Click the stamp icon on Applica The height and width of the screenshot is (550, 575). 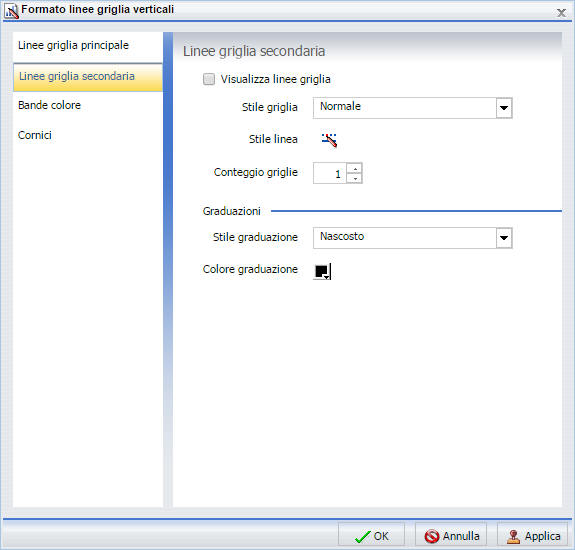(x=513, y=537)
